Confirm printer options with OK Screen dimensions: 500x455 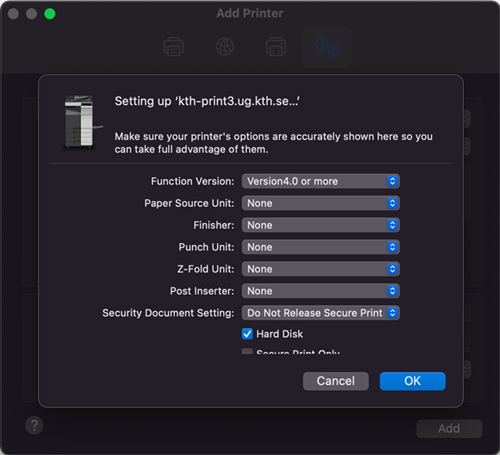[412, 381]
